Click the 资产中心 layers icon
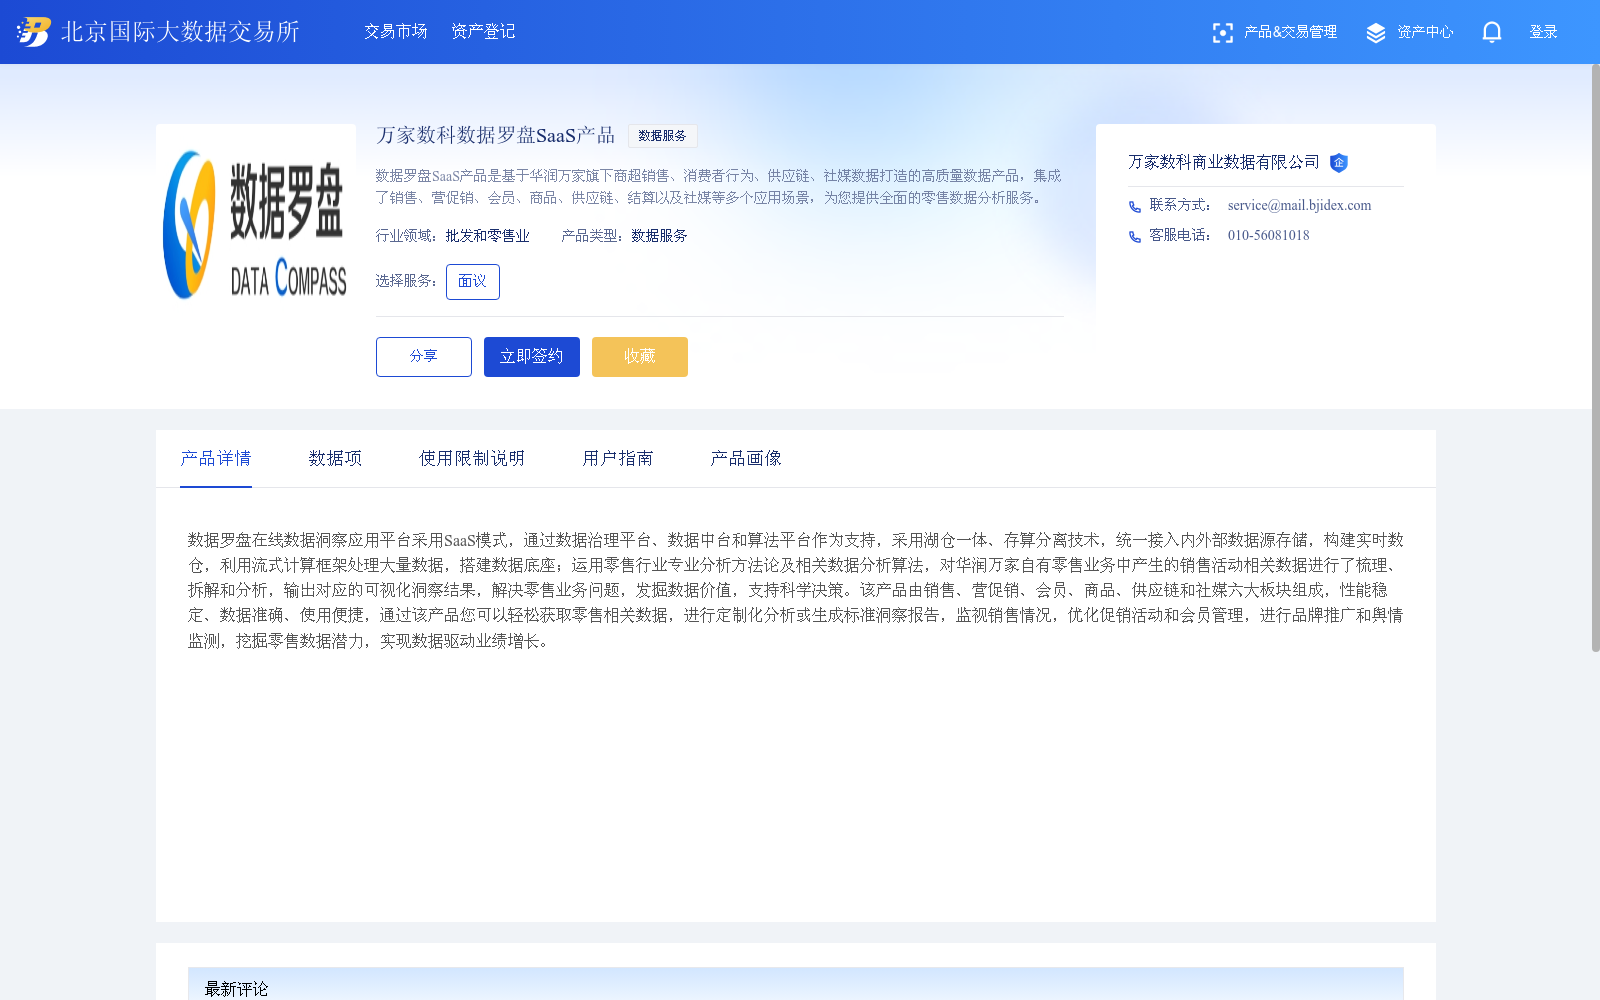1600x1000 pixels. (1376, 33)
